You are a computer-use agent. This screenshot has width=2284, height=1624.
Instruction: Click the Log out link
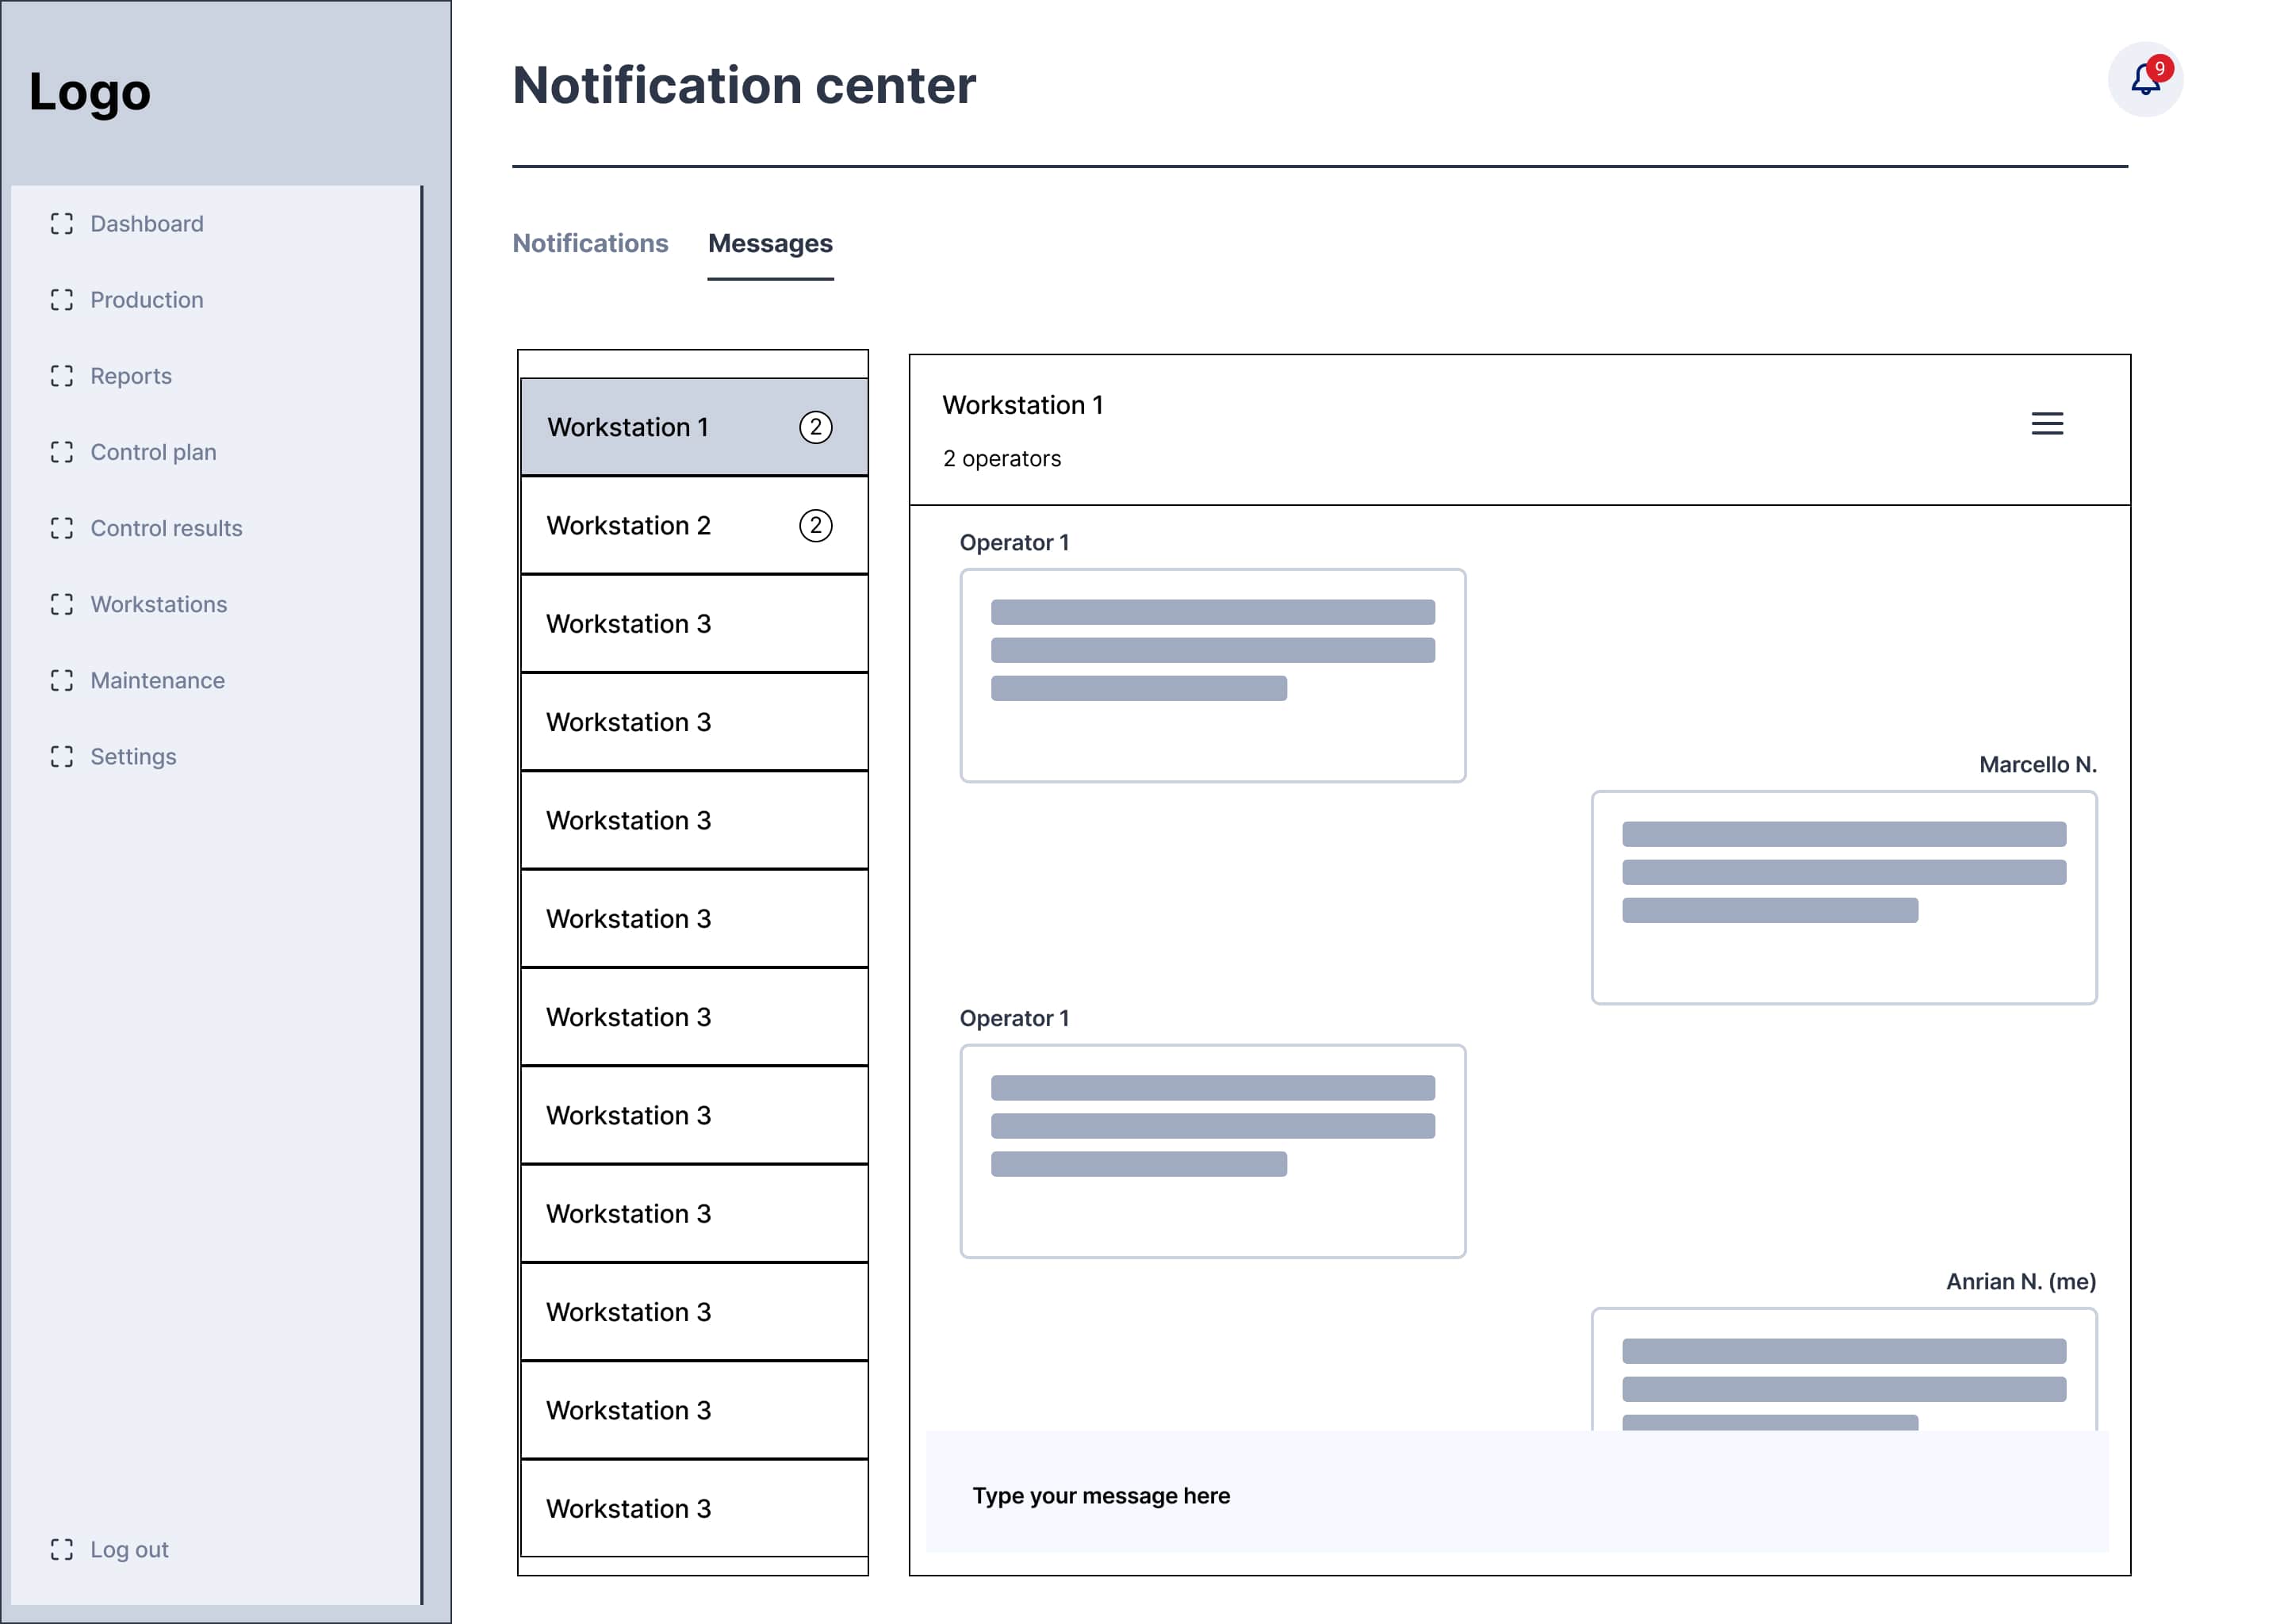129,1549
